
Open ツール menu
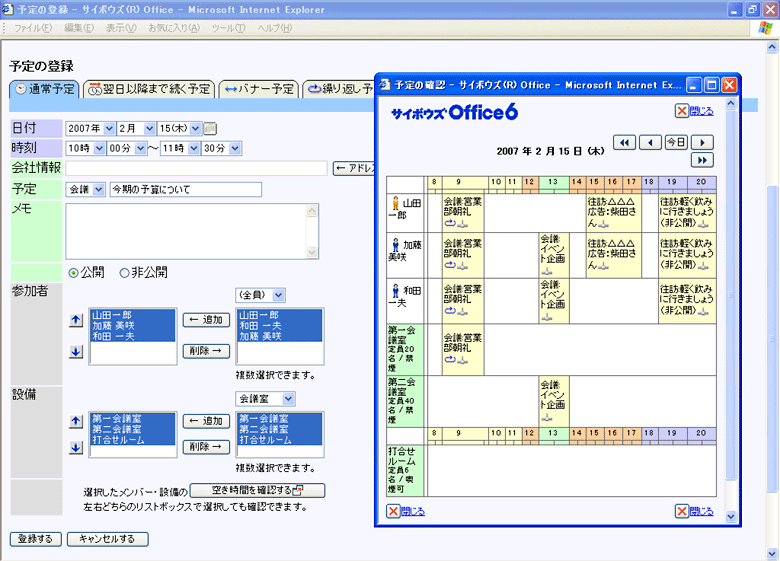click(x=228, y=28)
